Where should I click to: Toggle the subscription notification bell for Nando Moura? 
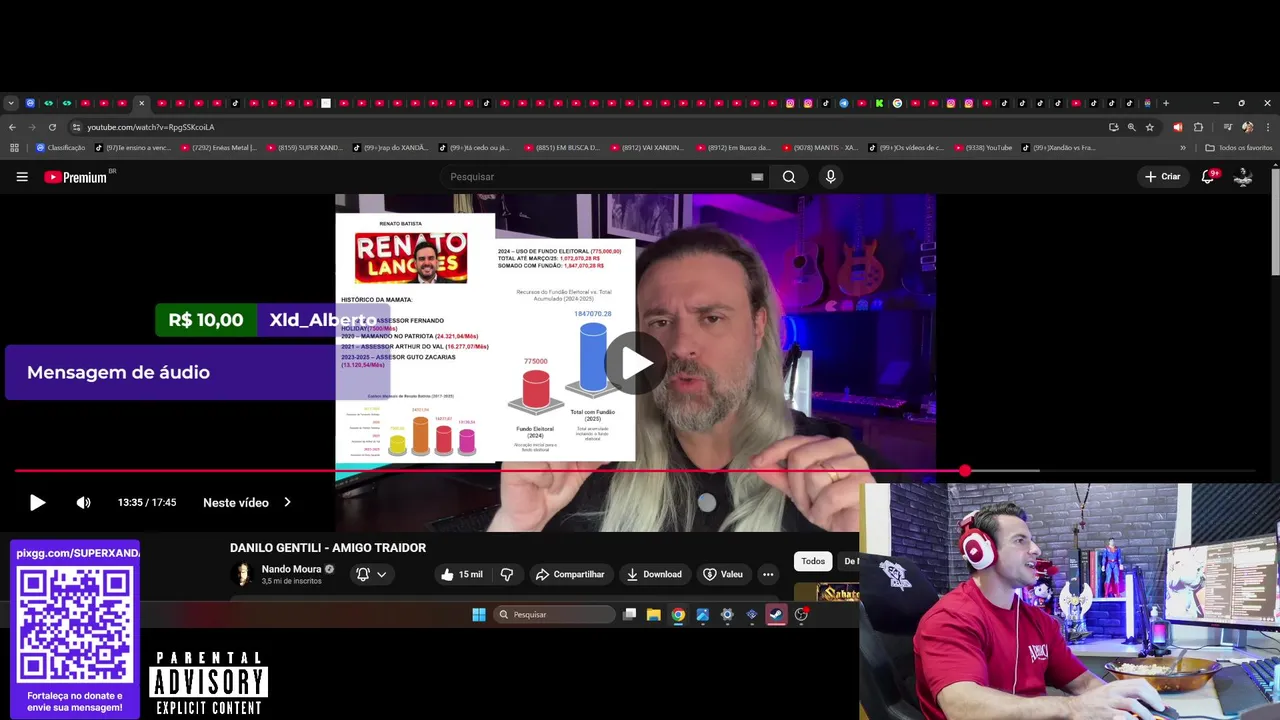[x=363, y=574]
